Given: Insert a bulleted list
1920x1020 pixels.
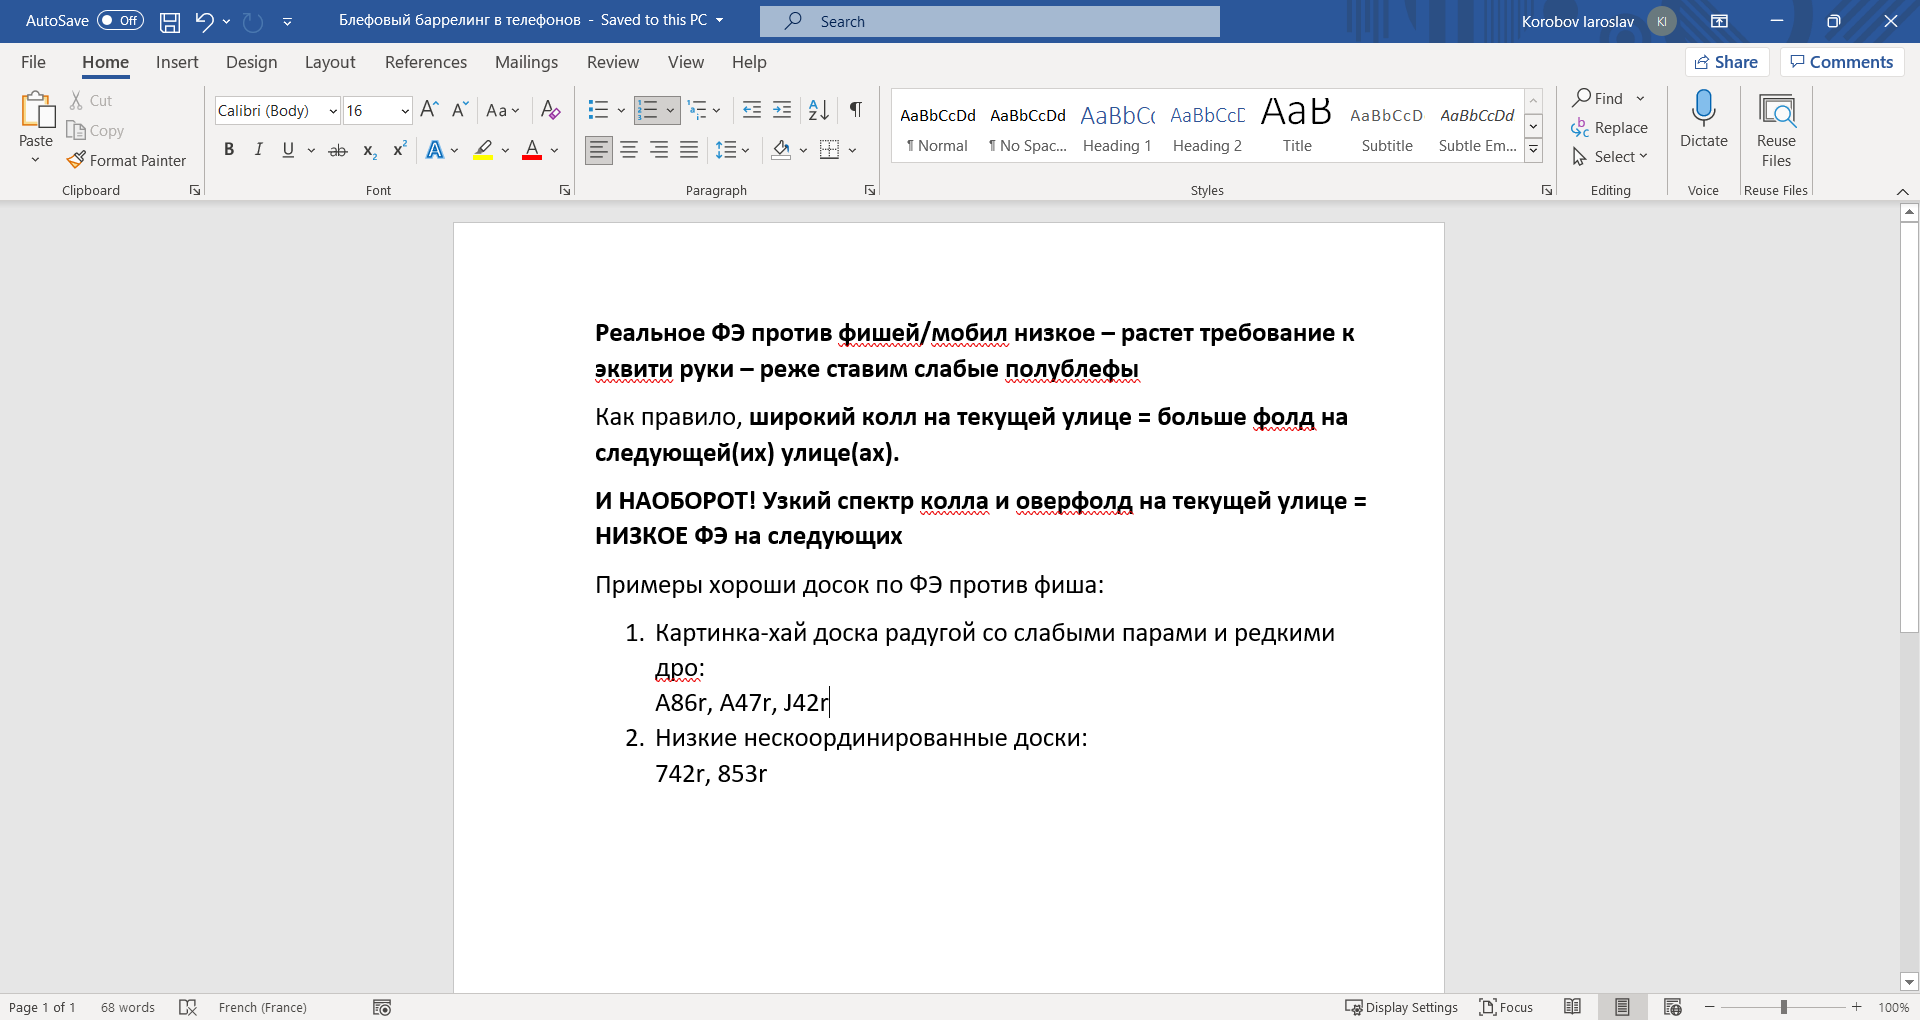Looking at the screenshot, I should pos(598,110).
